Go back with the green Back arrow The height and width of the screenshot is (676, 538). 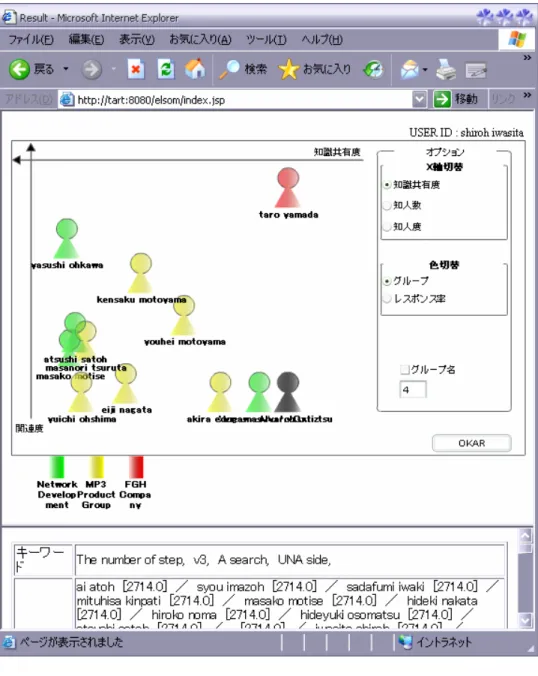pyautogui.click(x=20, y=69)
